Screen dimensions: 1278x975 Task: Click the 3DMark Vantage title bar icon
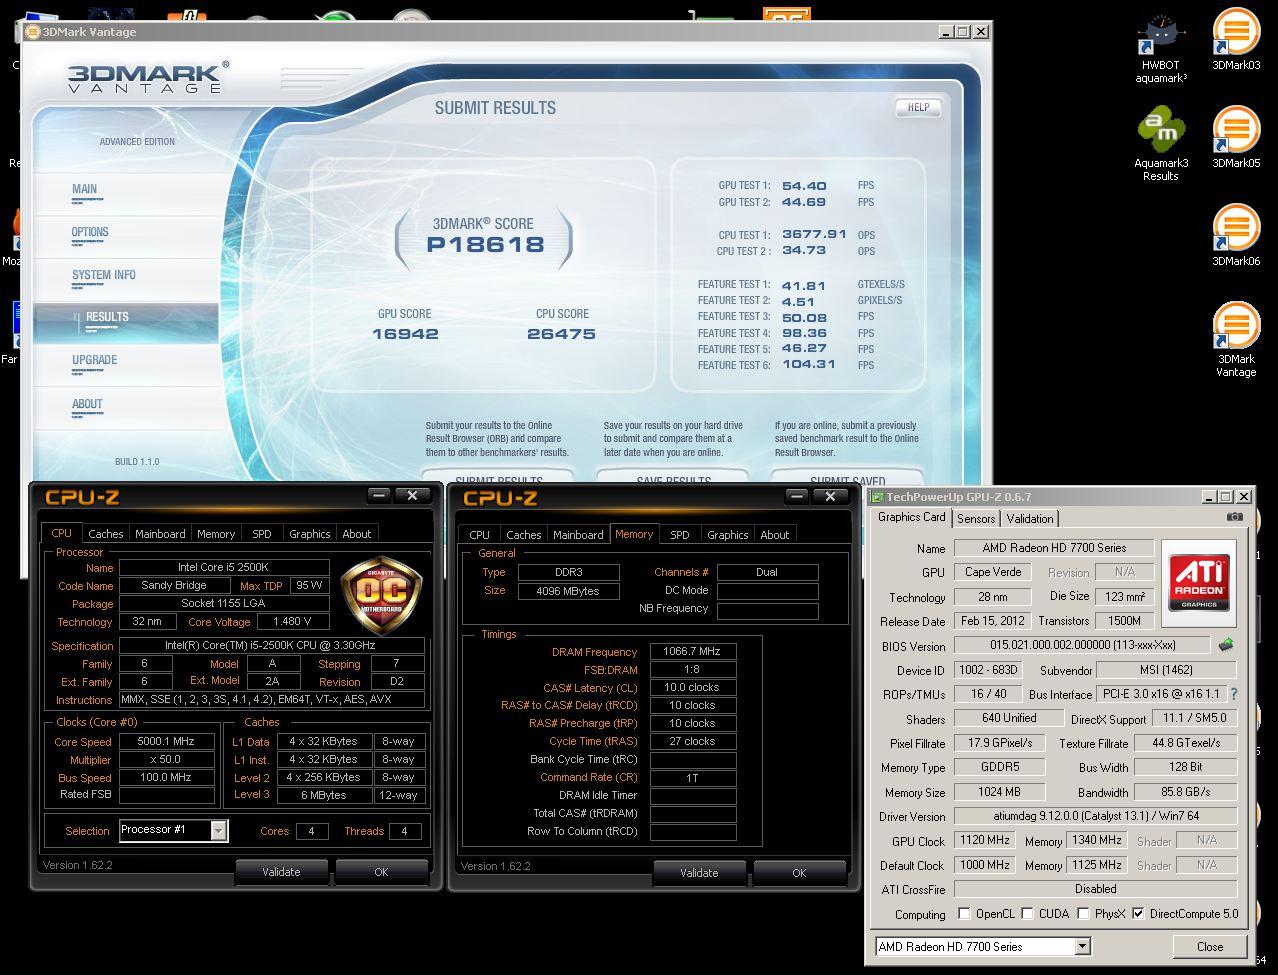click(32, 32)
